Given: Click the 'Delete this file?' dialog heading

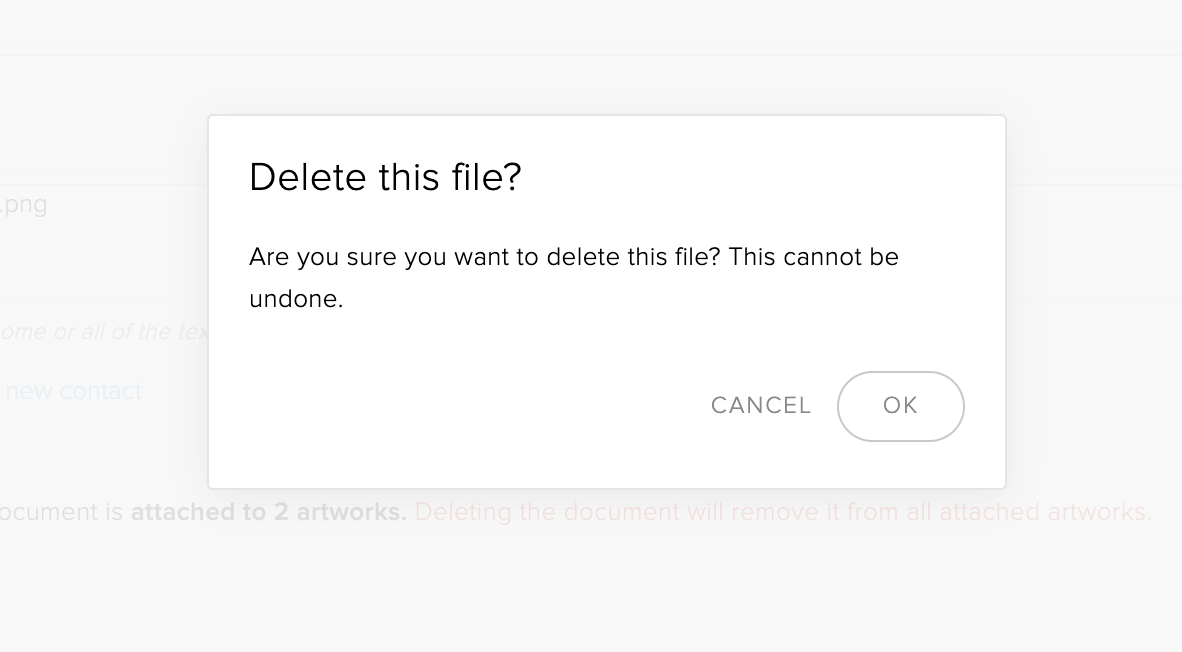Looking at the screenshot, I should pyautogui.click(x=385, y=178).
